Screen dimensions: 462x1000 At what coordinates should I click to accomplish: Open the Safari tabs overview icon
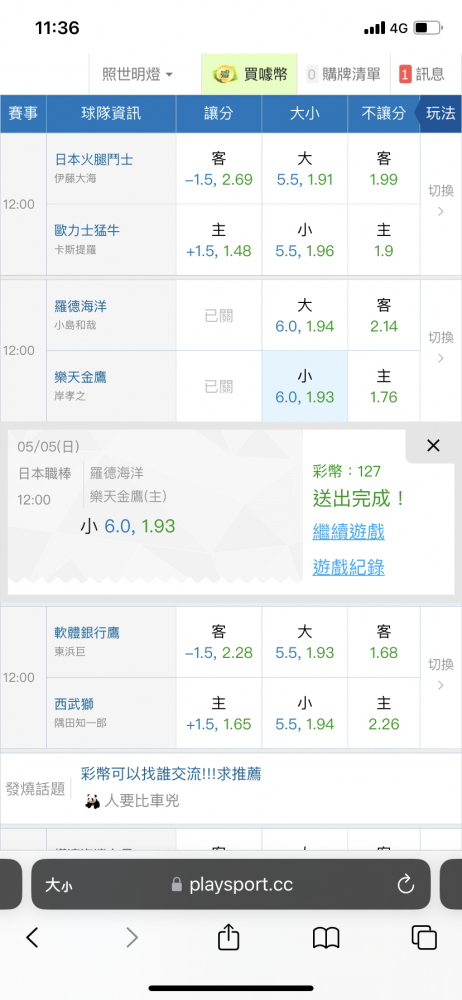click(424, 938)
